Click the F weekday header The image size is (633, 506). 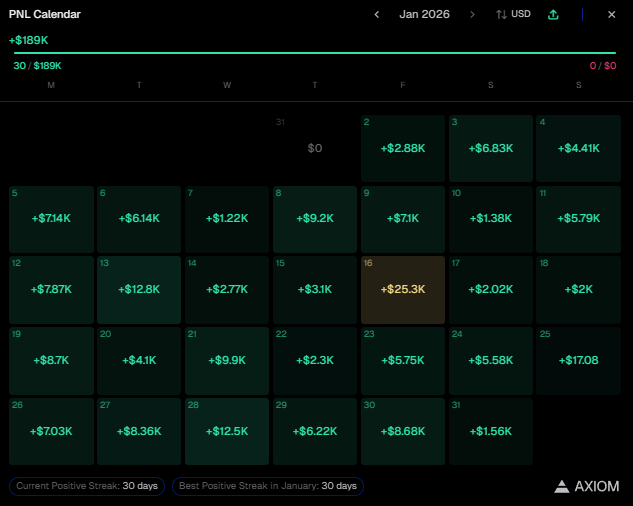tap(402, 85)
